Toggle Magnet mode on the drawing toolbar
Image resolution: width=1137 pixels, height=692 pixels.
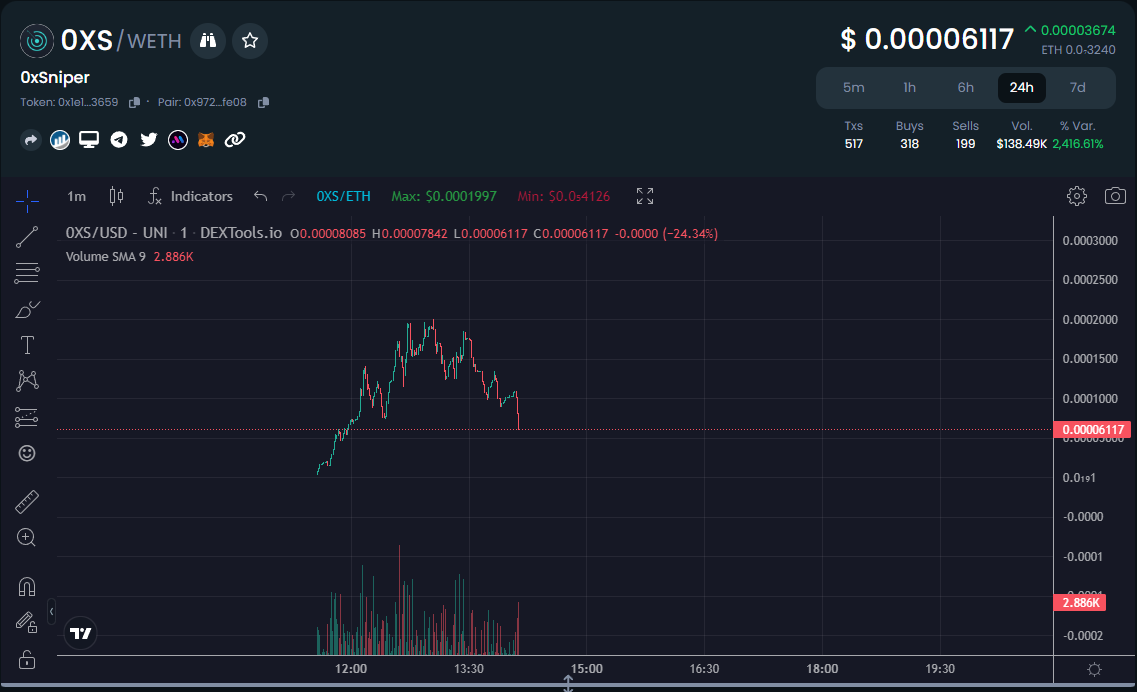[x=27, y=586]
